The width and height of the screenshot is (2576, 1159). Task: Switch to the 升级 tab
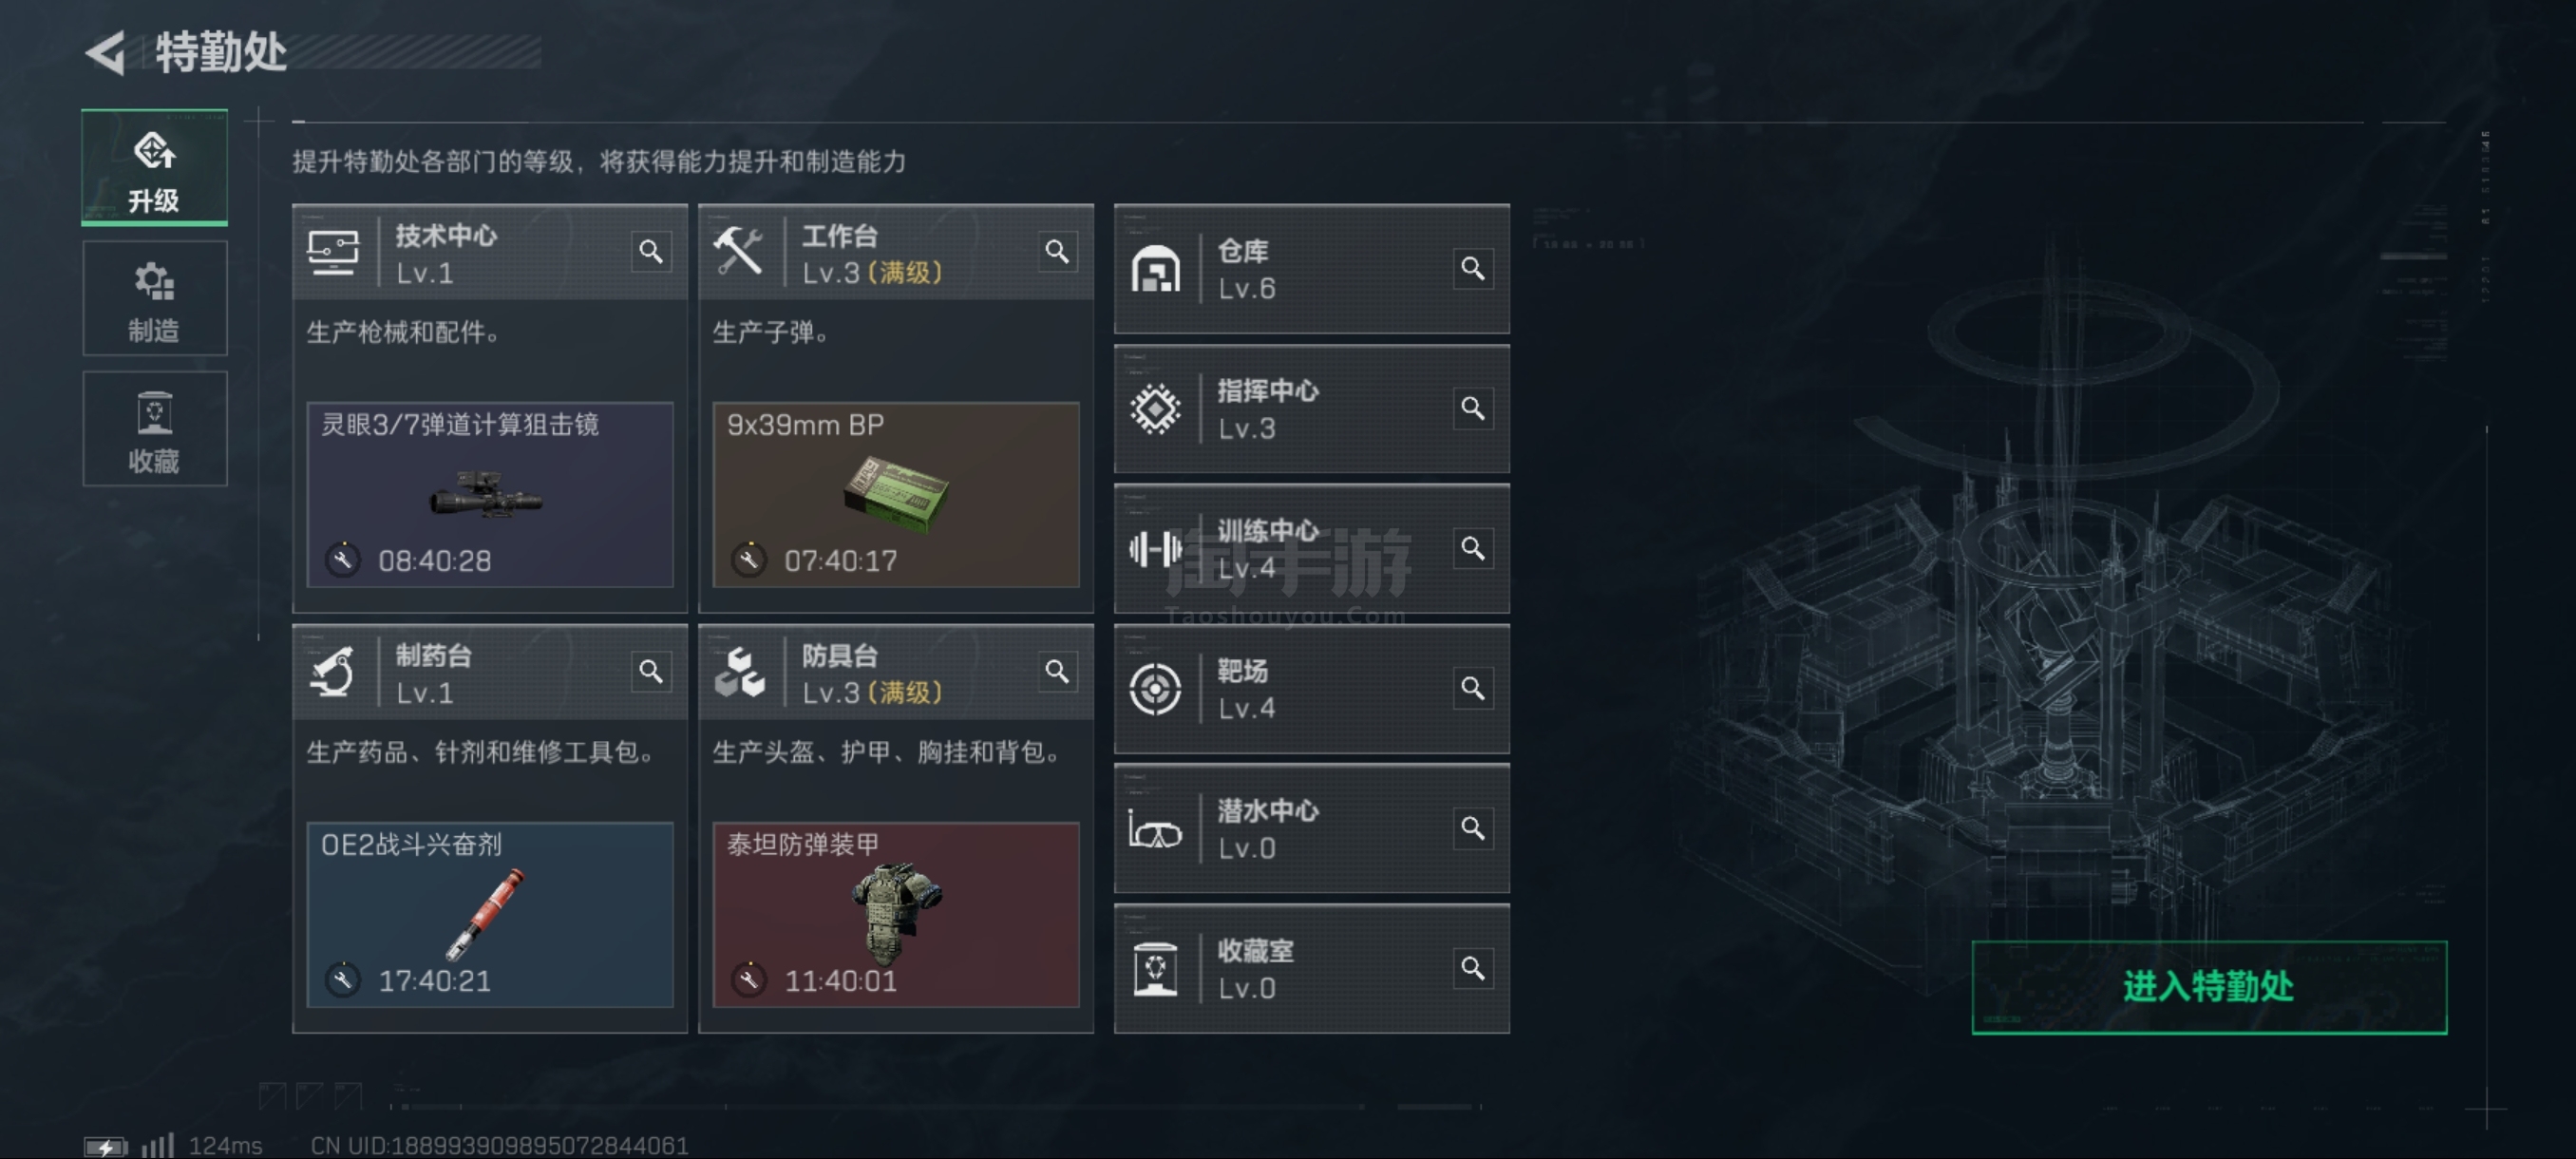[154, 168]
